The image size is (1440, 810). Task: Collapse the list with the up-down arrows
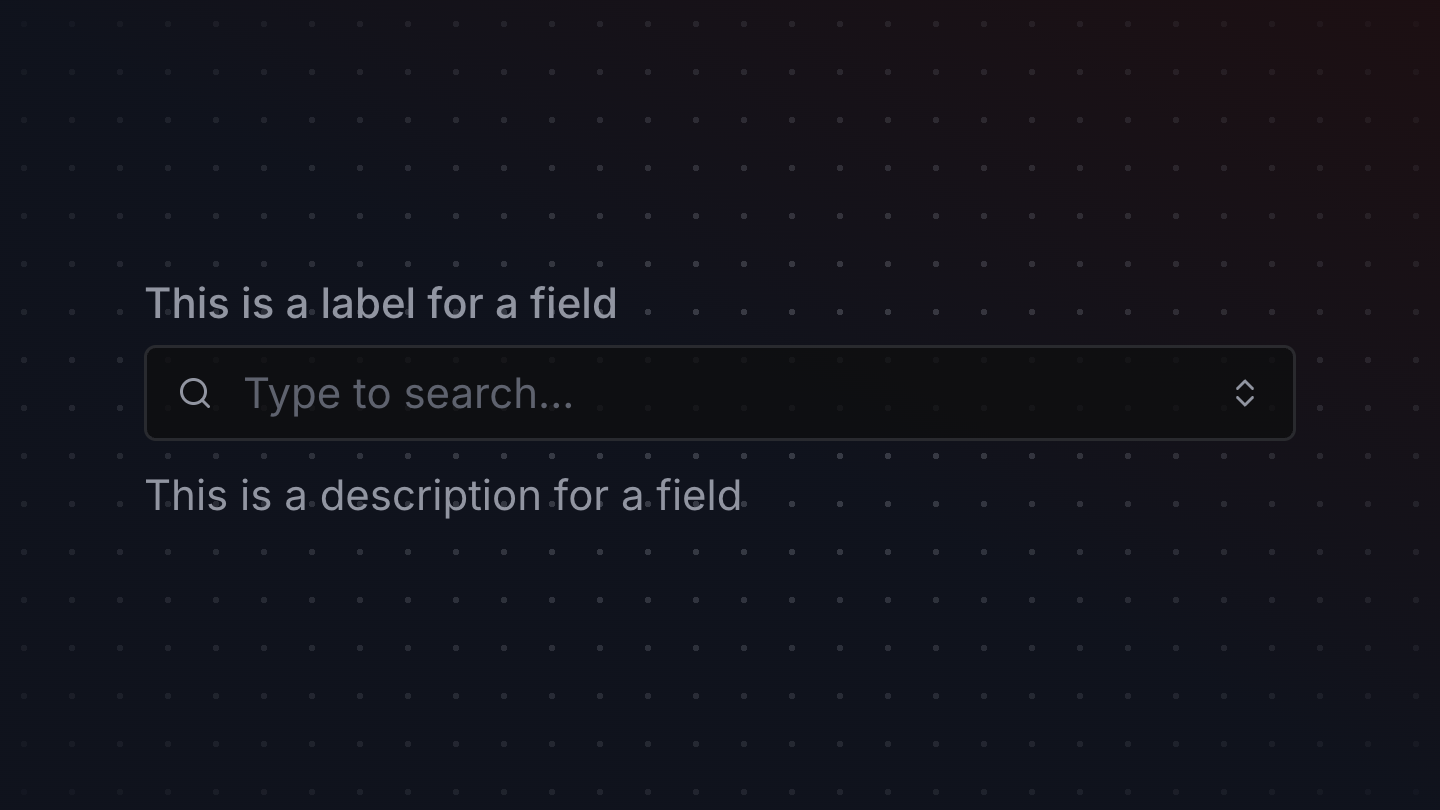1244,393
